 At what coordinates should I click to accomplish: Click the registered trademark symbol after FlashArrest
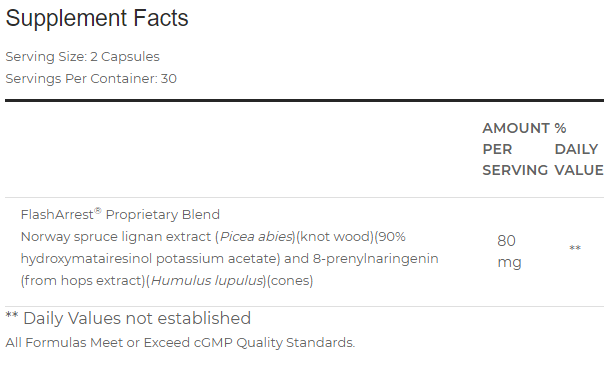click(98, 211)
